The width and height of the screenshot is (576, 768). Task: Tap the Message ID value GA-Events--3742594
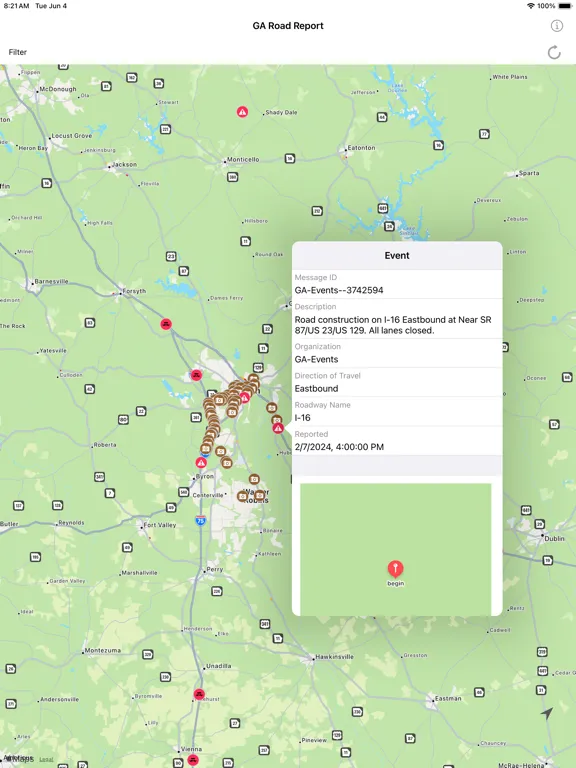coord(339,290)
